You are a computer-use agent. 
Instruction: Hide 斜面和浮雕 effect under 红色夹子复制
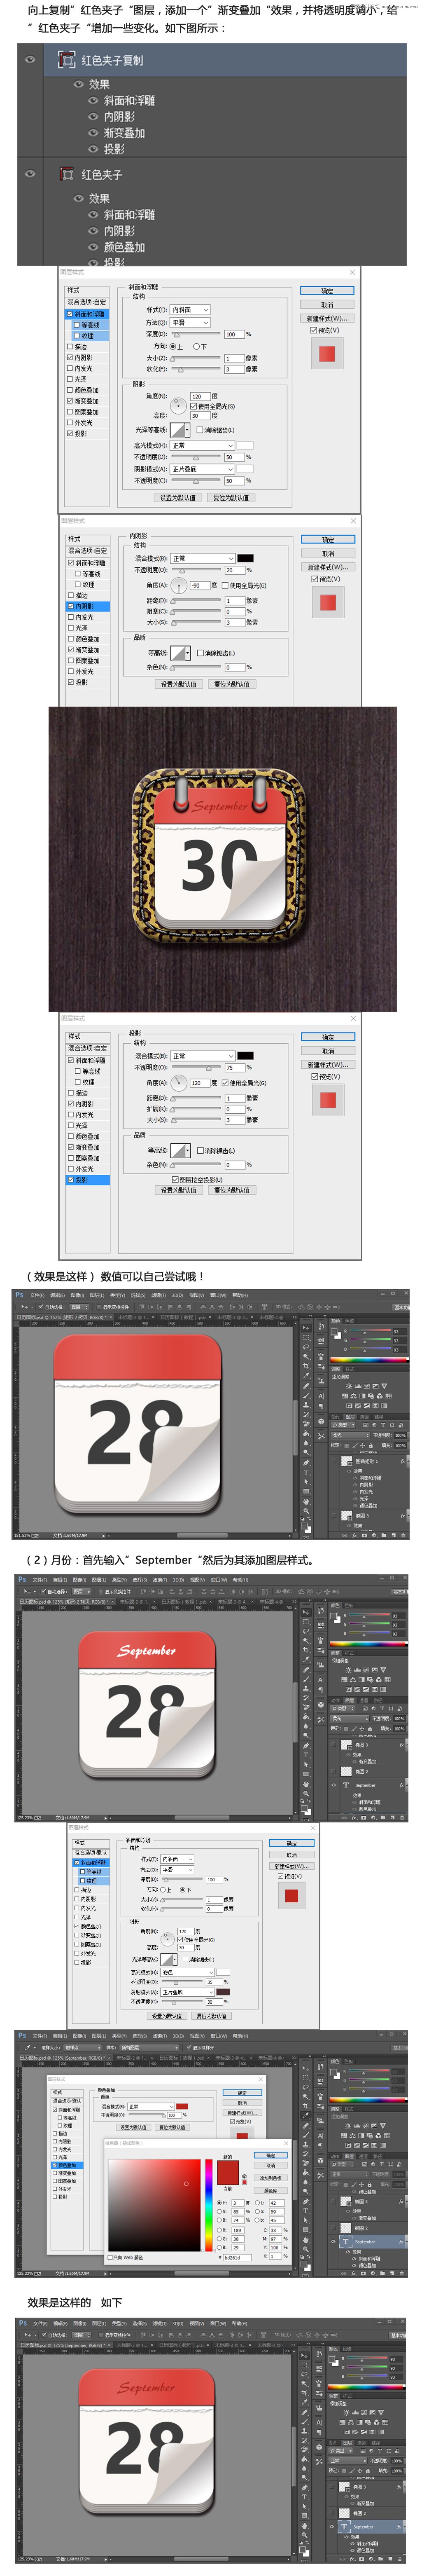pos(93,101)
